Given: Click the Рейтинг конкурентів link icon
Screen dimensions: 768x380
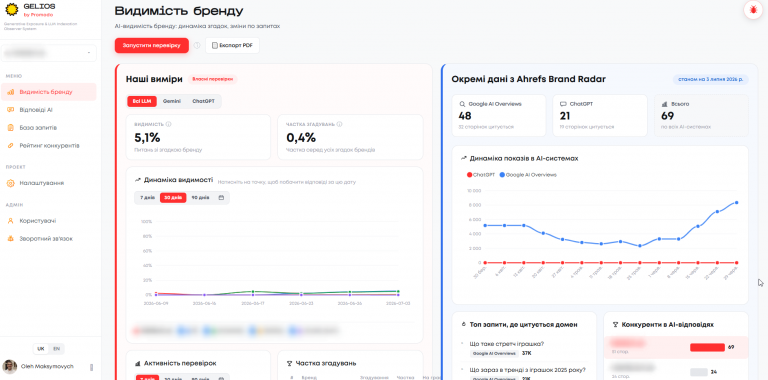Looking at the screenshot, I should coord(11,146).
